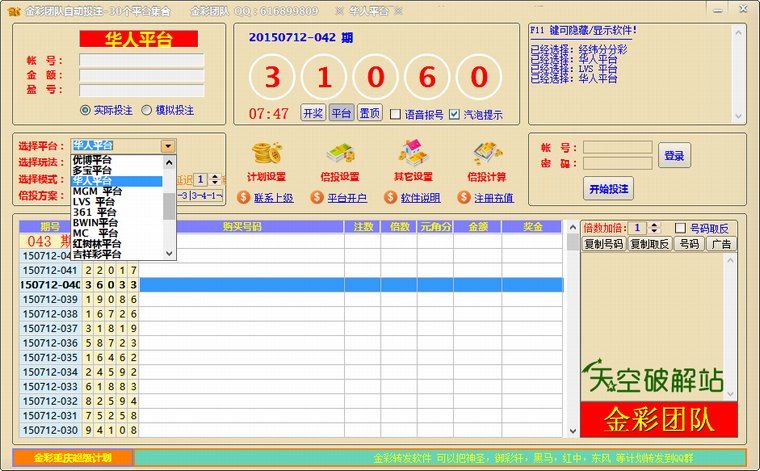
Task: Switch to the 广告 tab
Action: tap(722, 244)
